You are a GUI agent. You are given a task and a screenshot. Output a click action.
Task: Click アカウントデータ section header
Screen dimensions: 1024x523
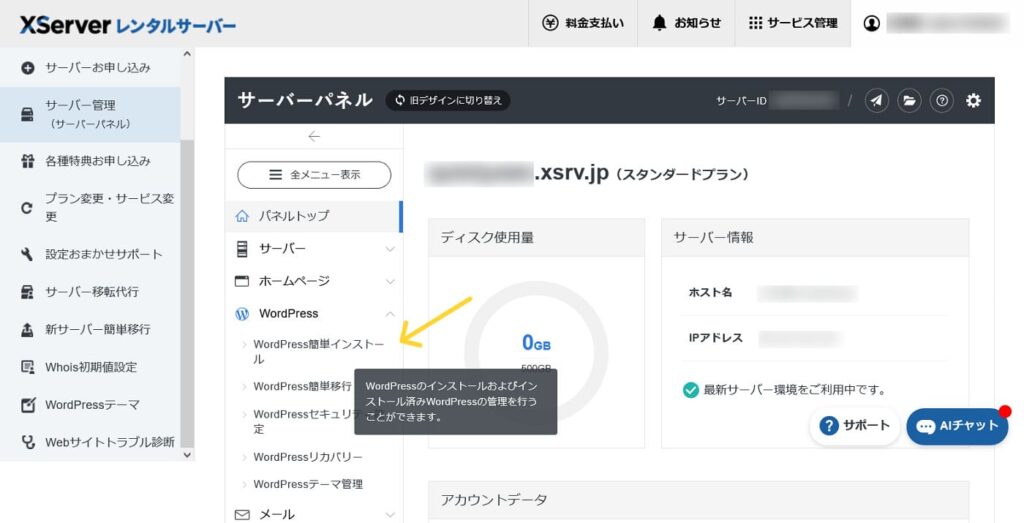[x=699, y=501]
